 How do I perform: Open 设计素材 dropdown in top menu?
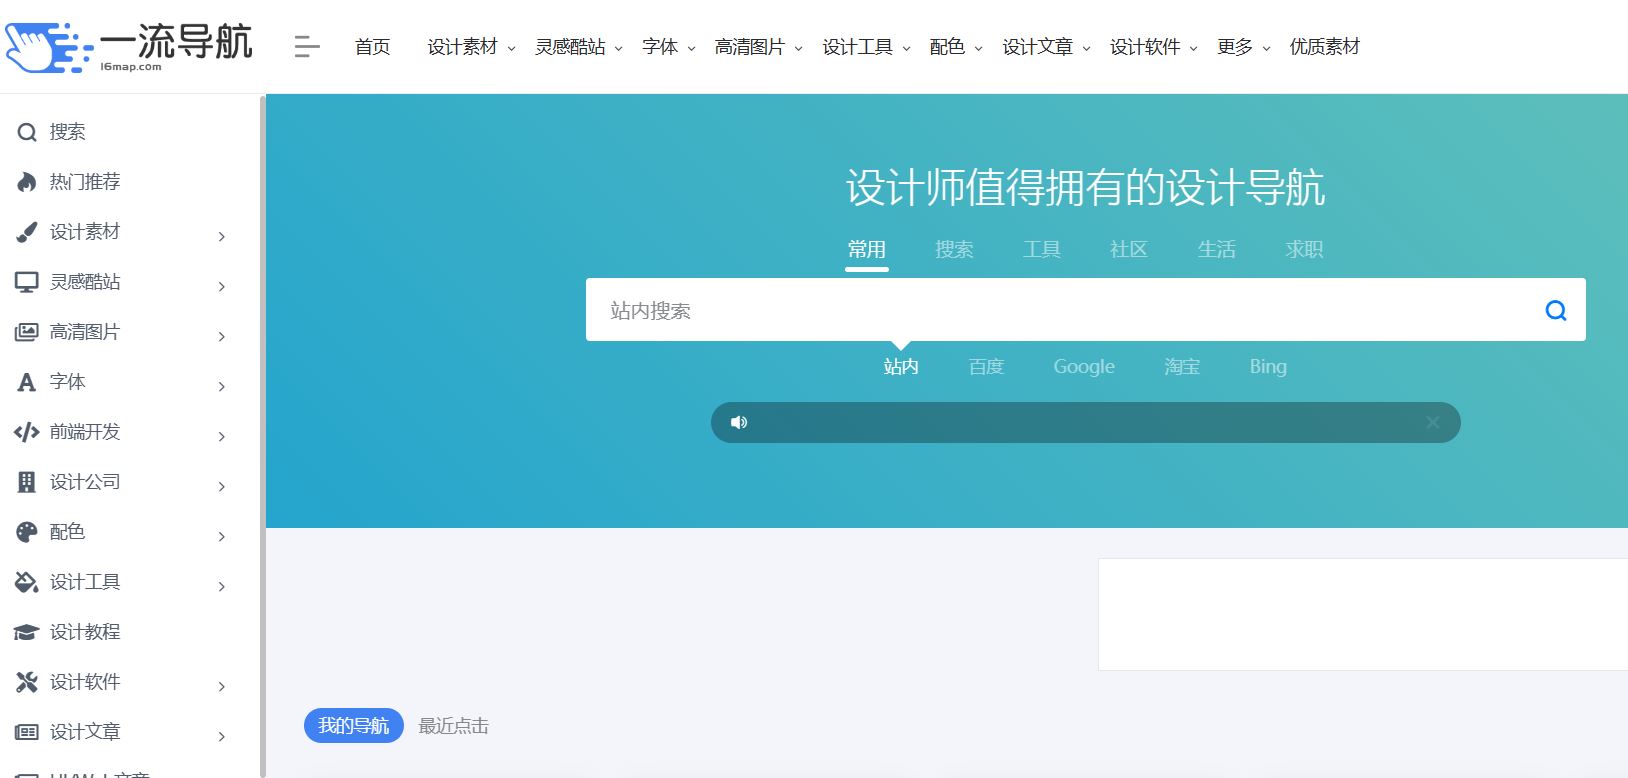(x=471, y=47)
